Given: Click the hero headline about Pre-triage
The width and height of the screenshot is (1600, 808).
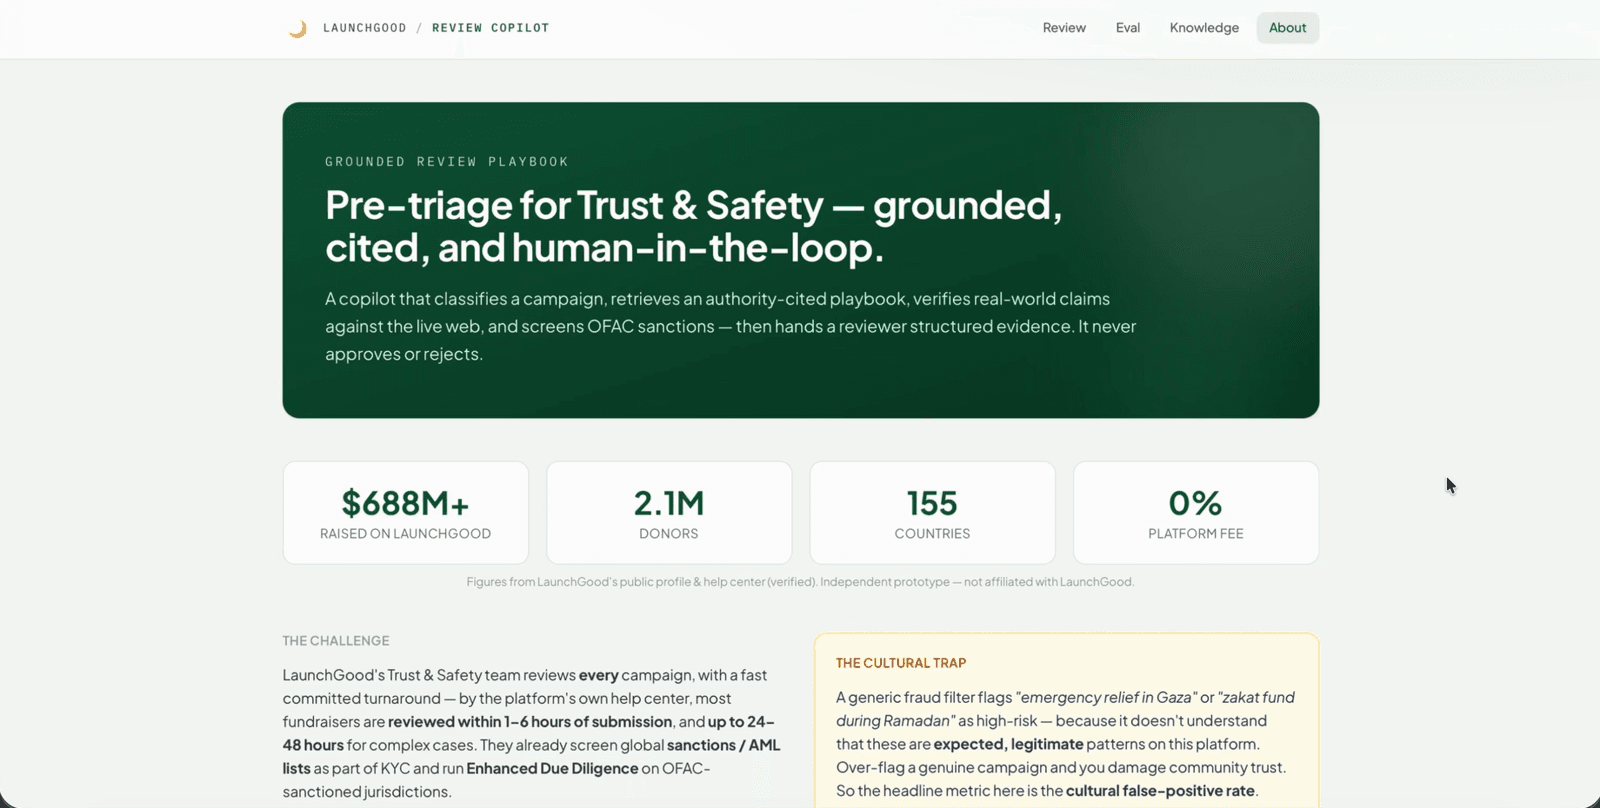Looking at the screenshot, I should click(x=693, y=226).
